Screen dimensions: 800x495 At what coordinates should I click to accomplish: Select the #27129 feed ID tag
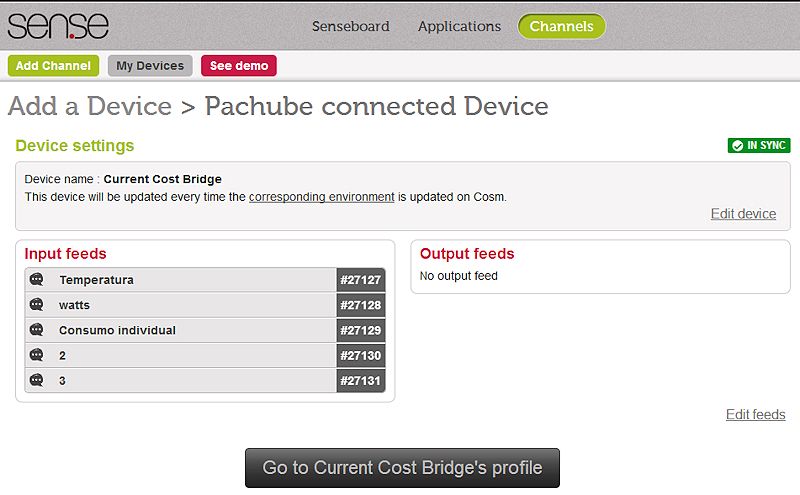[361, 330]
